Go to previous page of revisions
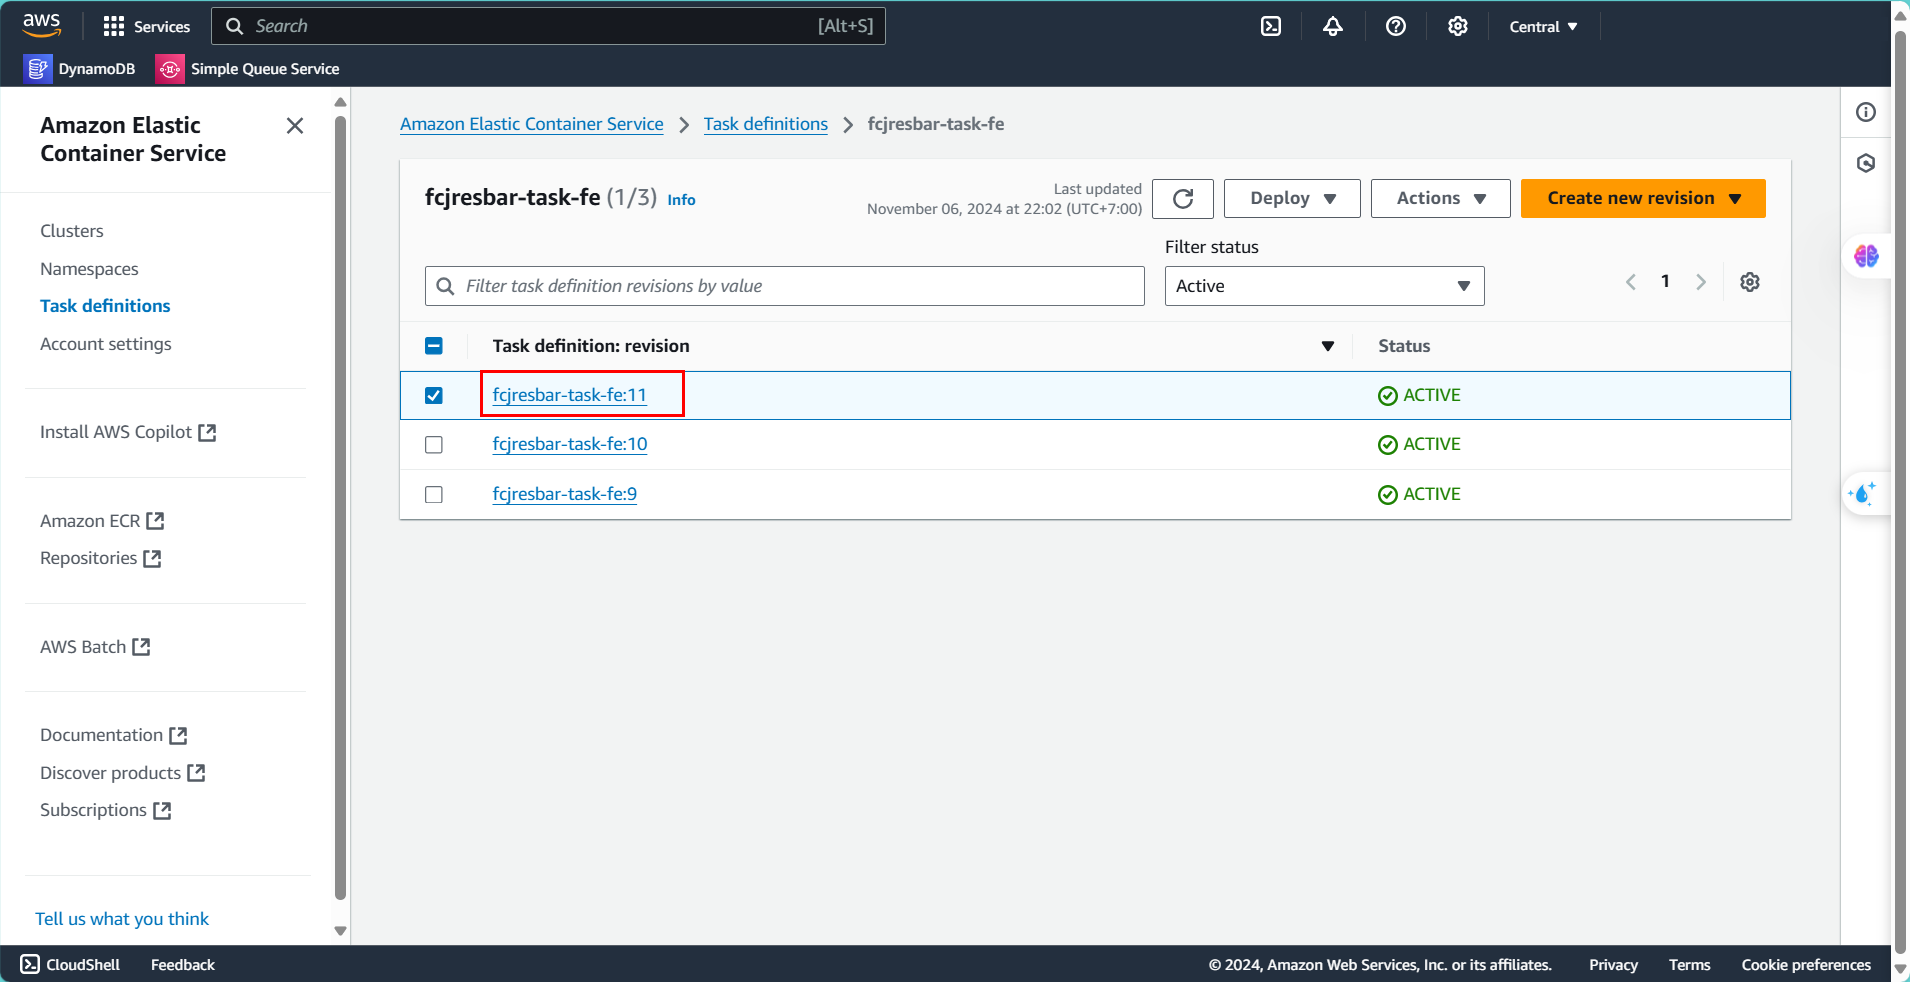Screen dimensions: 1910x982 [1631, 282]
